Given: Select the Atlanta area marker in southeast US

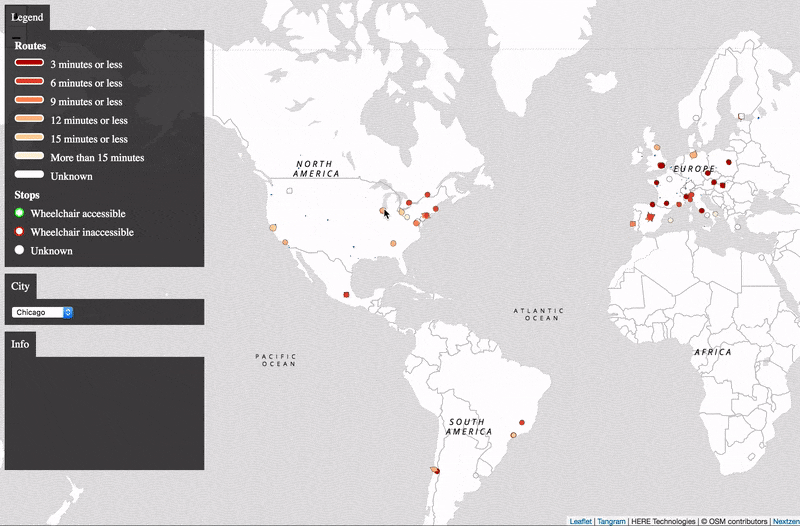Looking at the screenshot, I should point(393,243).
